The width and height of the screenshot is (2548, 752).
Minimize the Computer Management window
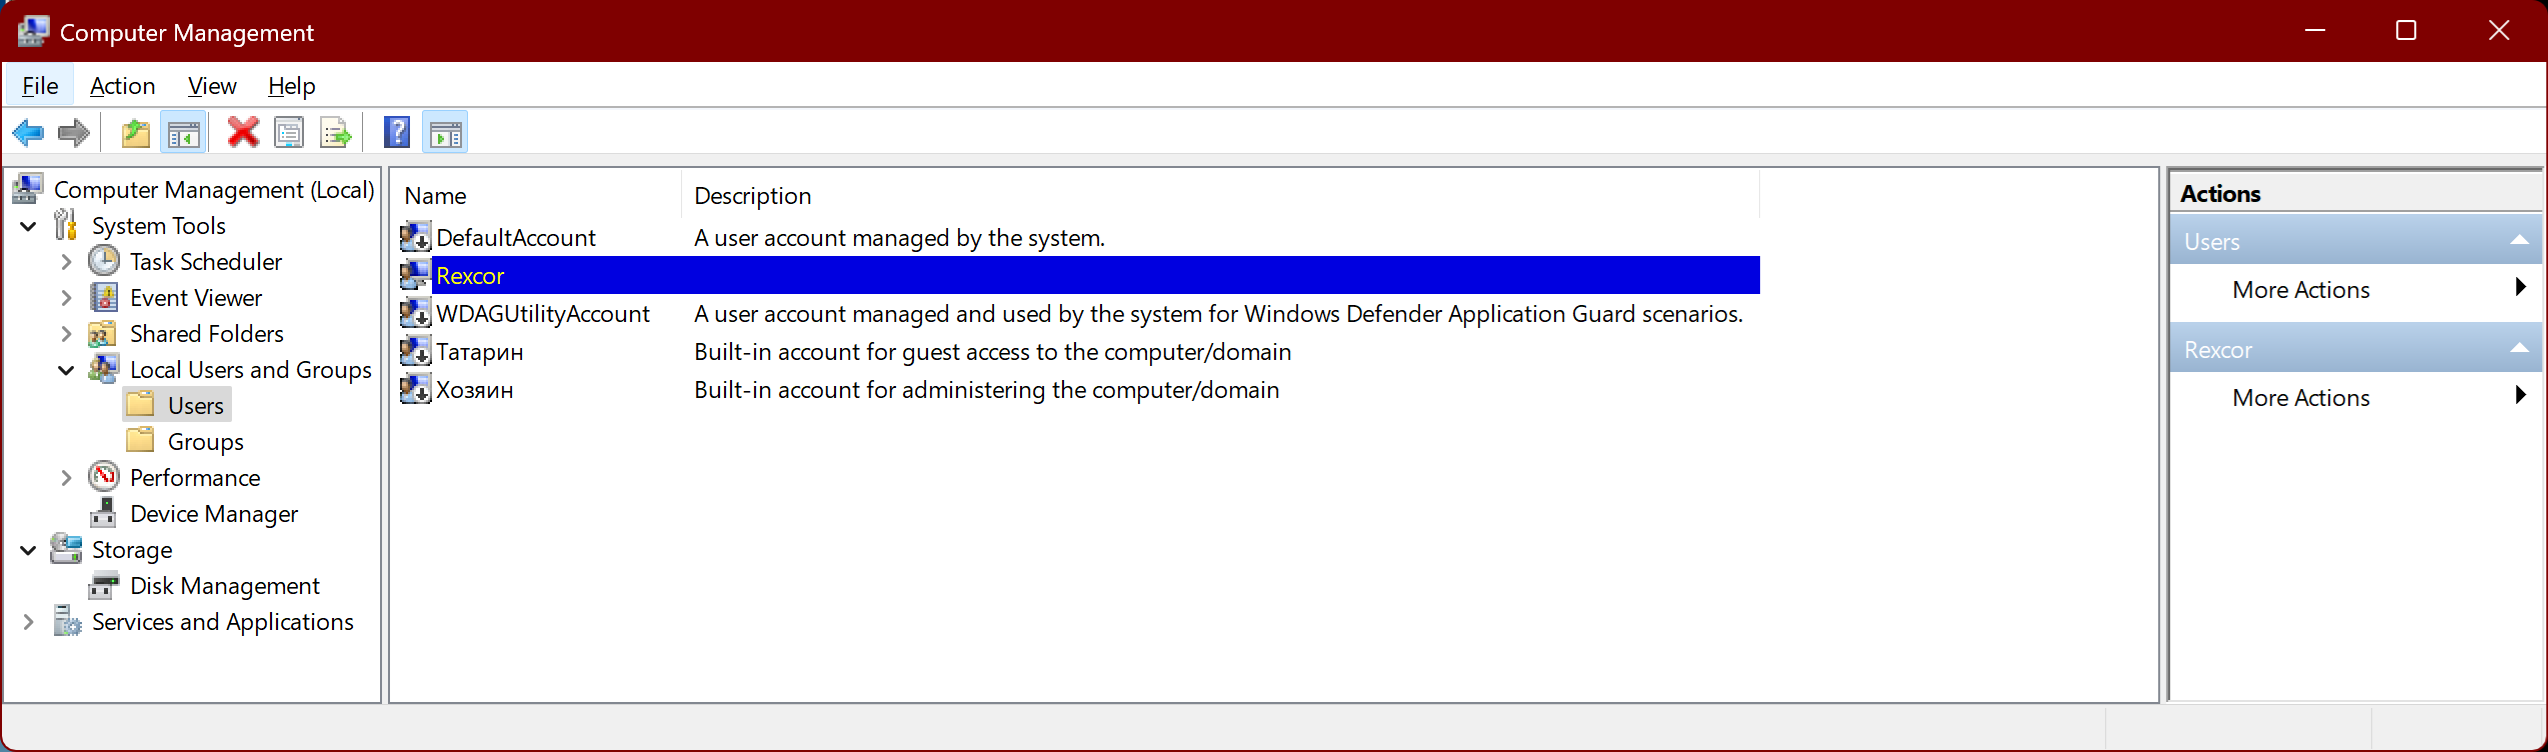[x=2314, y=31]
